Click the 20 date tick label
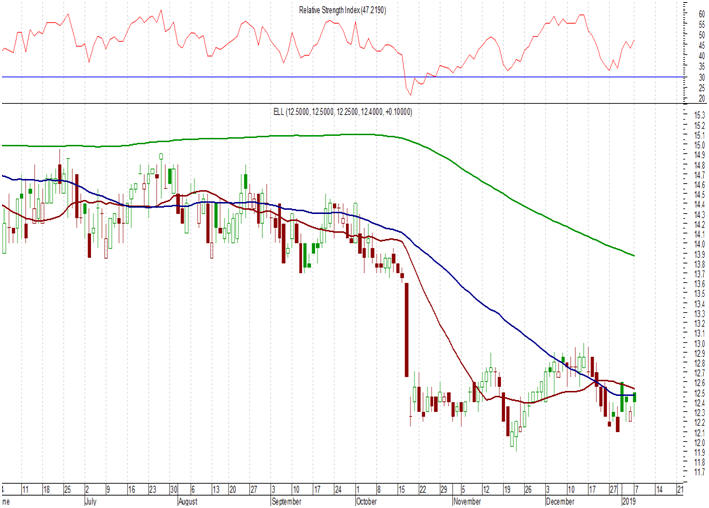This screenshot has height=508, width=709. 232,490
